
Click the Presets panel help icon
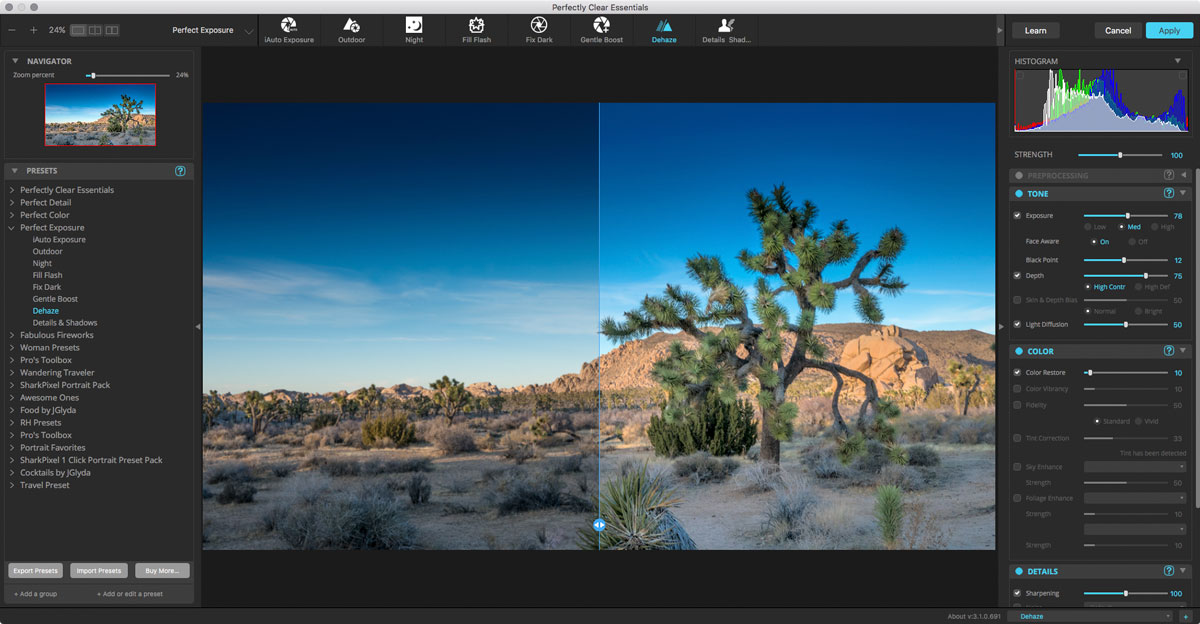coord(180,171)
